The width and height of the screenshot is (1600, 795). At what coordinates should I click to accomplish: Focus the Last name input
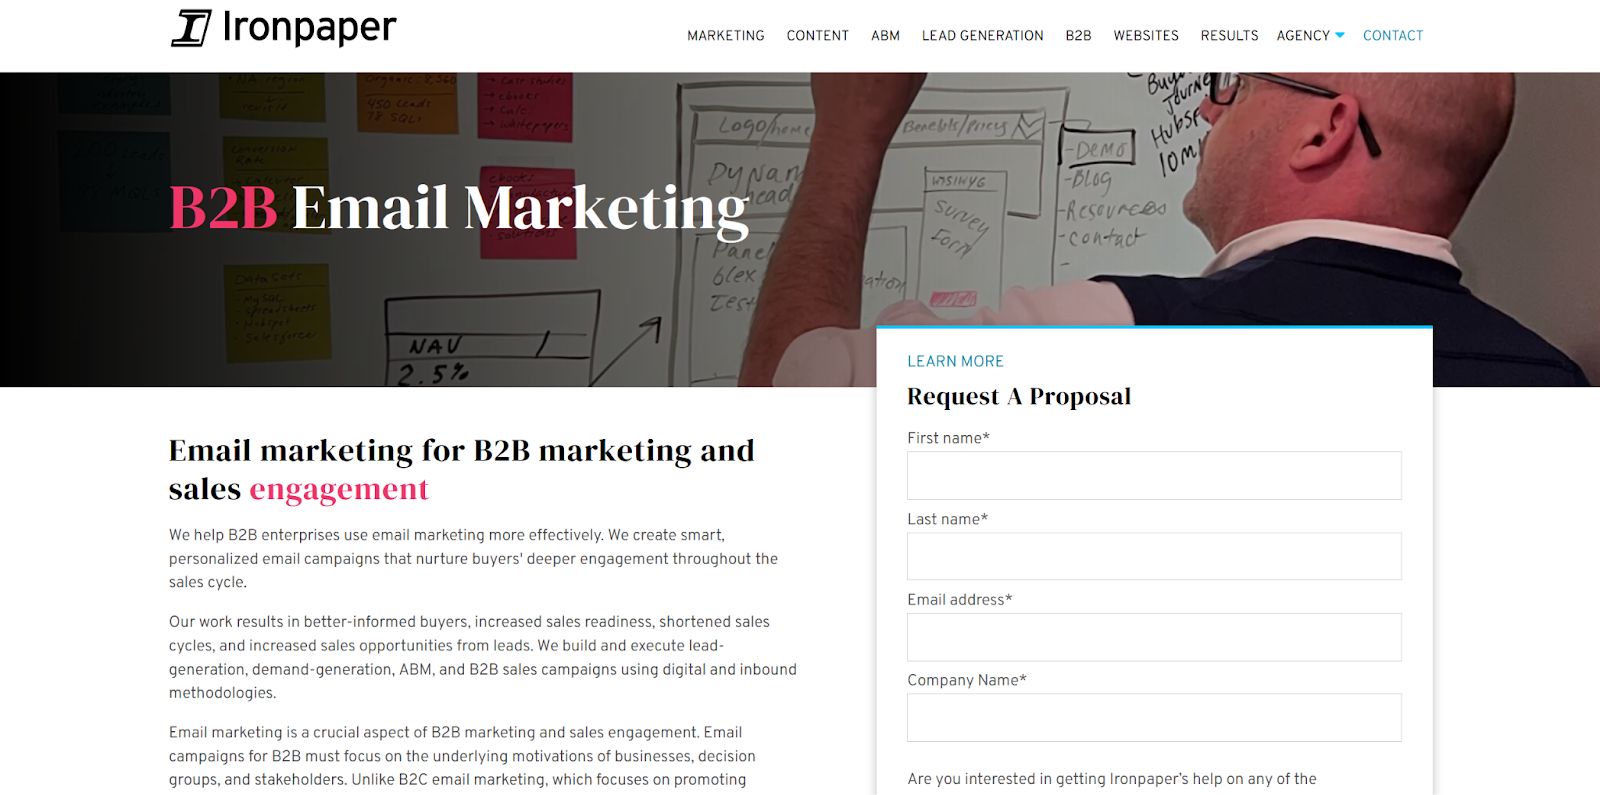tap(1154, 556)
